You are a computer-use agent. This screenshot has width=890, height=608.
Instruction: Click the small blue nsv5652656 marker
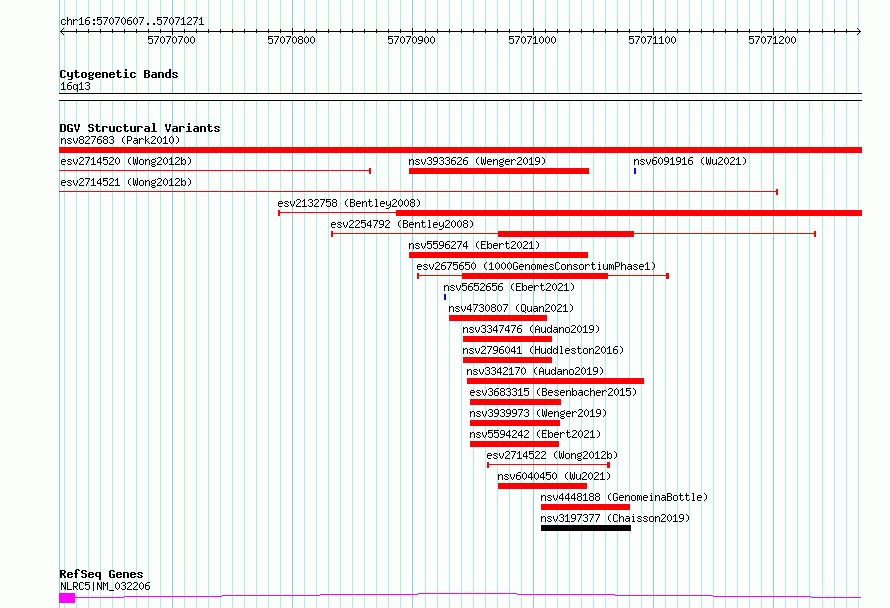(445, 297)
